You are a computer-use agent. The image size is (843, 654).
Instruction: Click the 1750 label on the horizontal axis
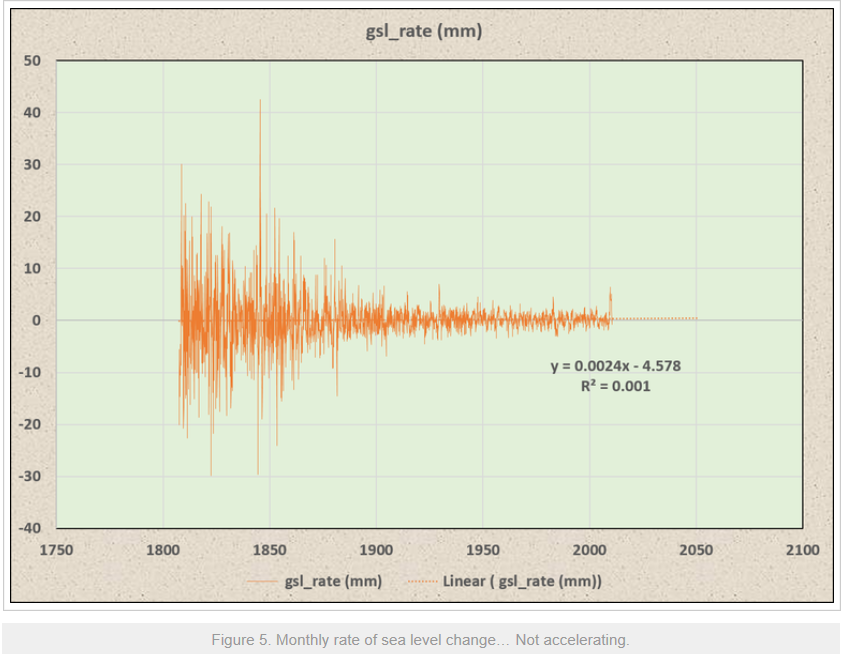click(x=56, y=550)
